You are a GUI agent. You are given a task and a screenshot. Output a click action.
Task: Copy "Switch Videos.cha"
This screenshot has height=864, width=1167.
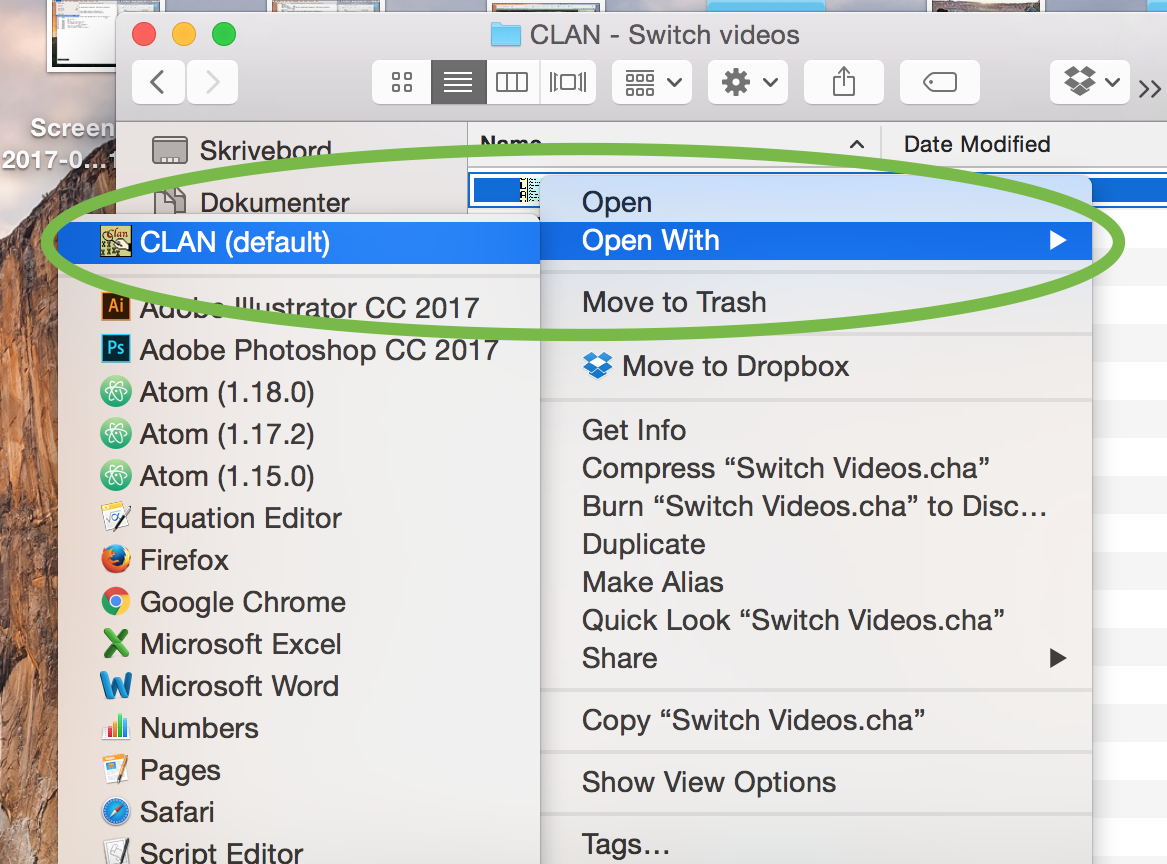tap(816, 720)
